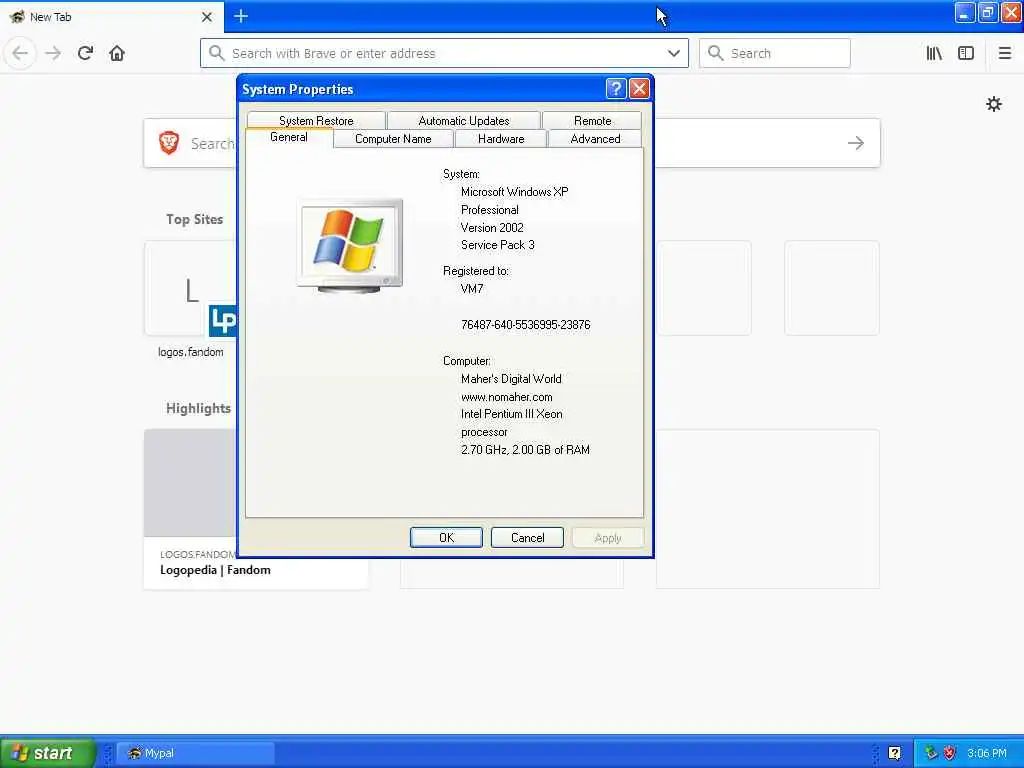Screen dimensions: 1024x768
Task: Close the System Properties dialog
Action: (x=639, y=89)
